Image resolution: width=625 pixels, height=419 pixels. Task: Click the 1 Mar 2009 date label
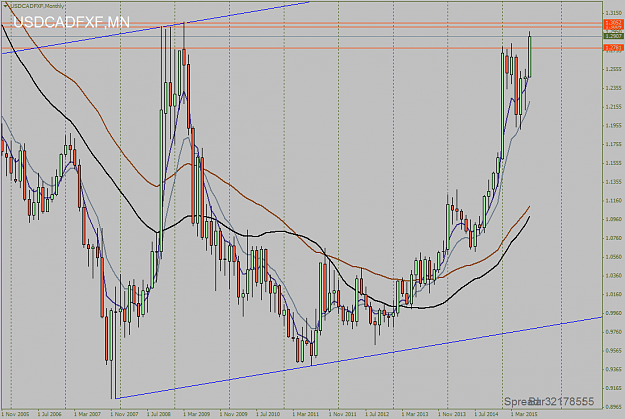tap(197, 414)
